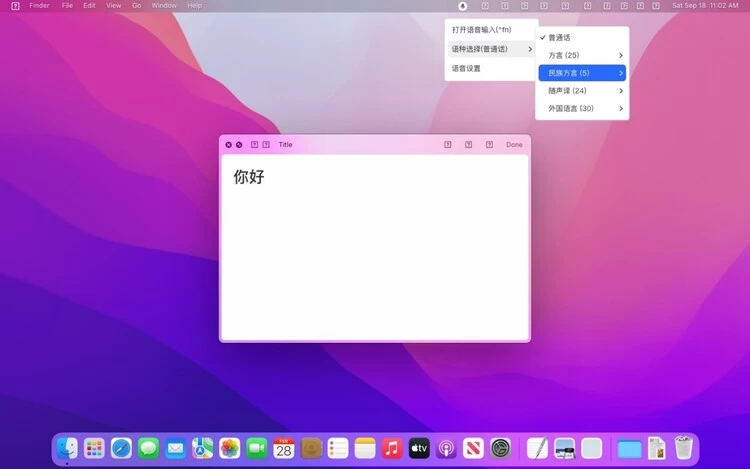750x469 pixels.
Task: Open the Calendar app in dock
Action: (x=284, y=448)
